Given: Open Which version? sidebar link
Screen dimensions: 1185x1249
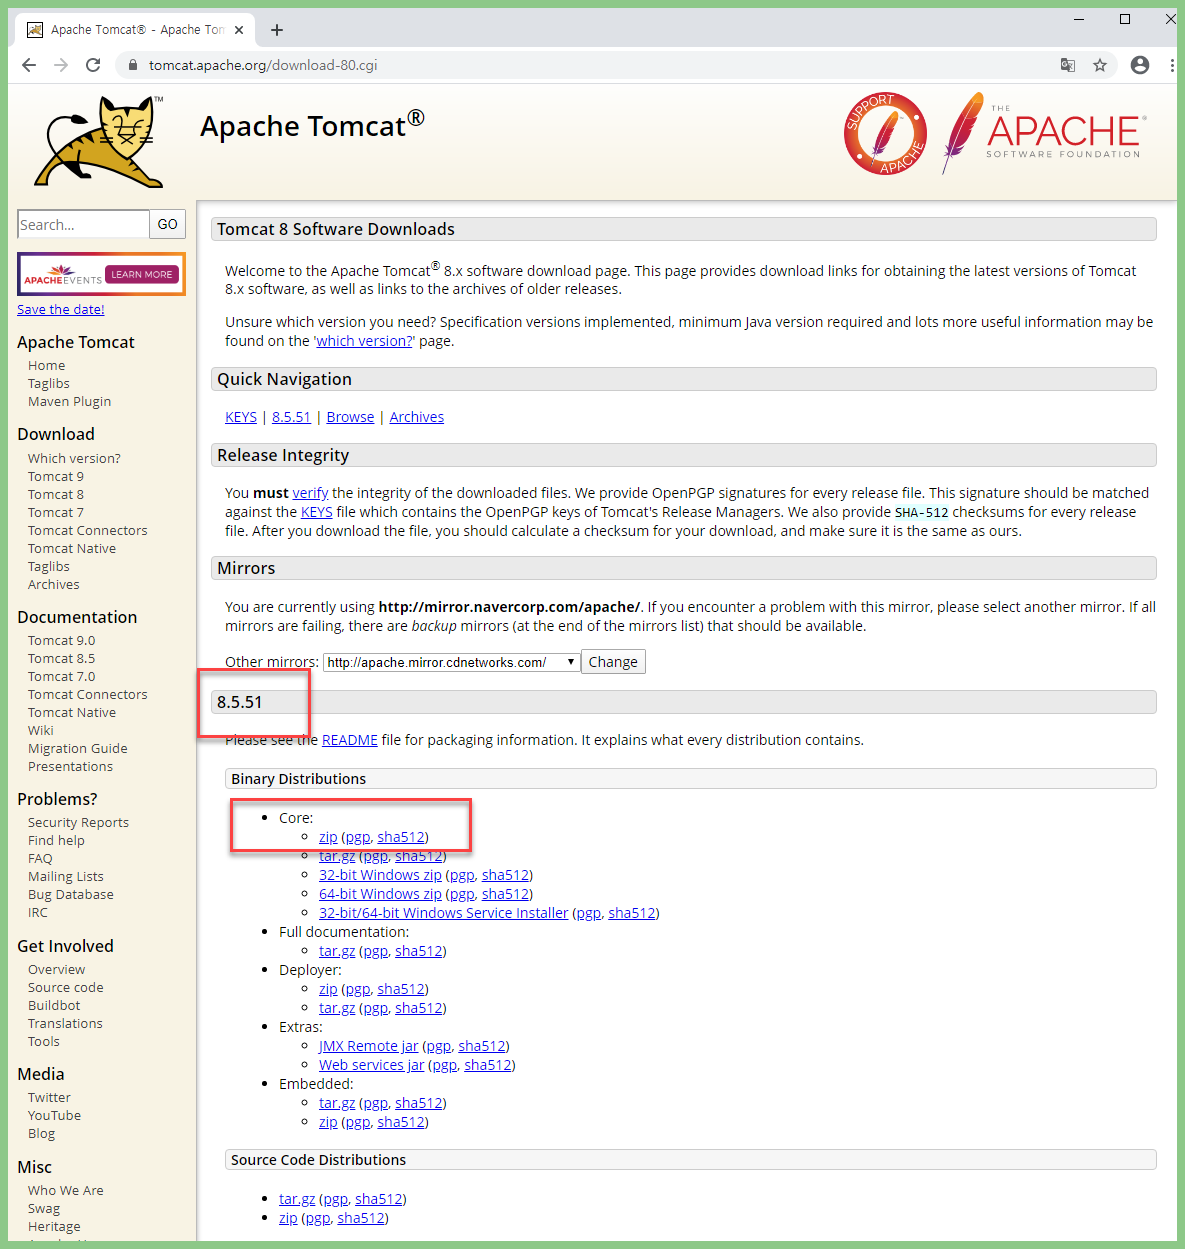Looking at the screenshot, I should [74, 459].
